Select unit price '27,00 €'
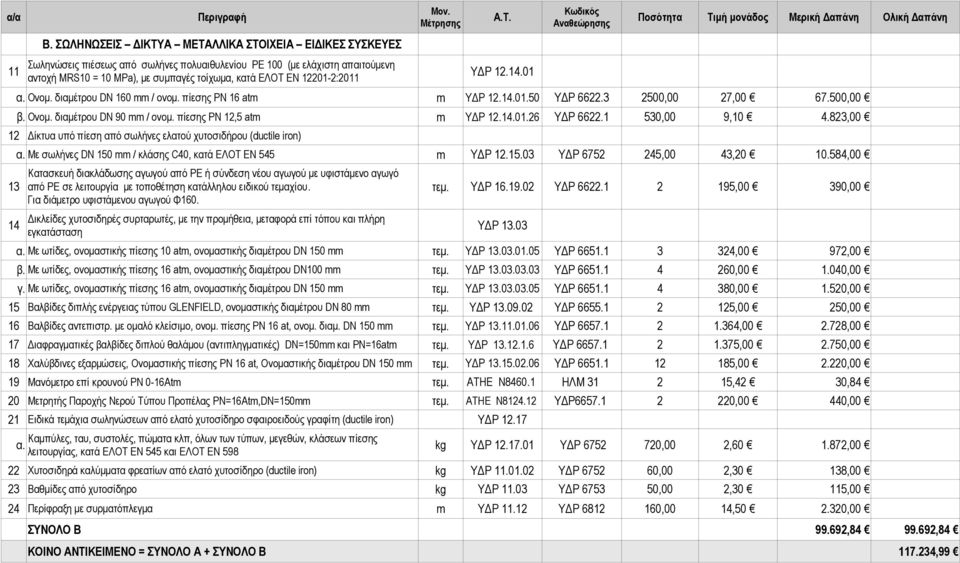 738,97
